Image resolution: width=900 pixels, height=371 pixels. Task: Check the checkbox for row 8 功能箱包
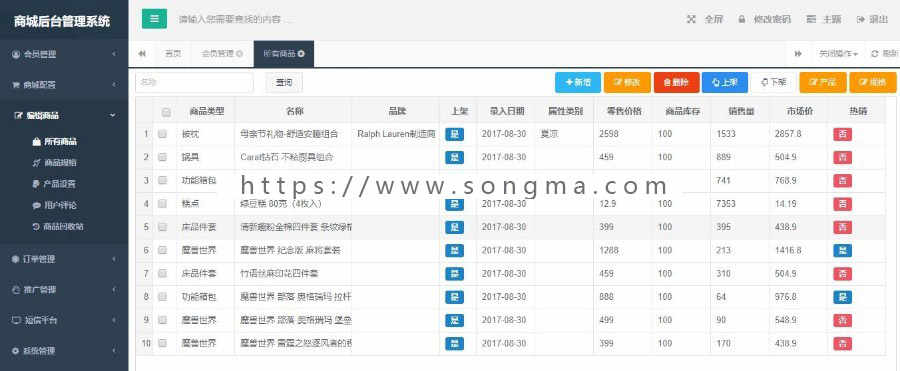point(162,296)
